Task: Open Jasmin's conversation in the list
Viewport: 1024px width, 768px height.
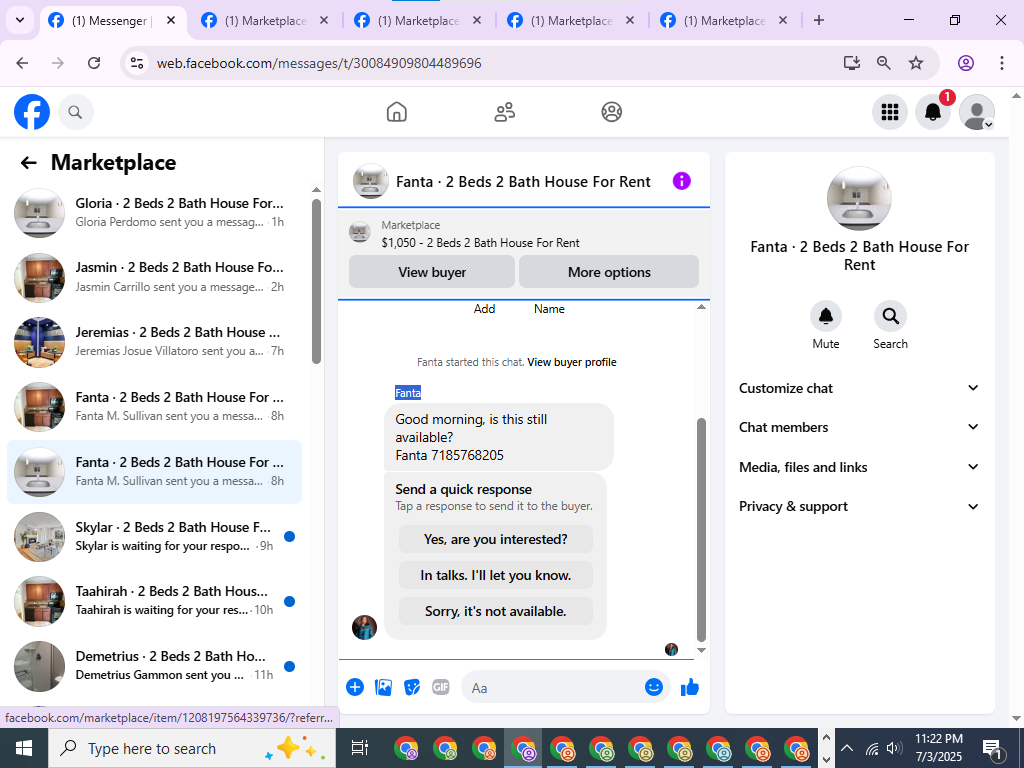Action: click(155, 278)
